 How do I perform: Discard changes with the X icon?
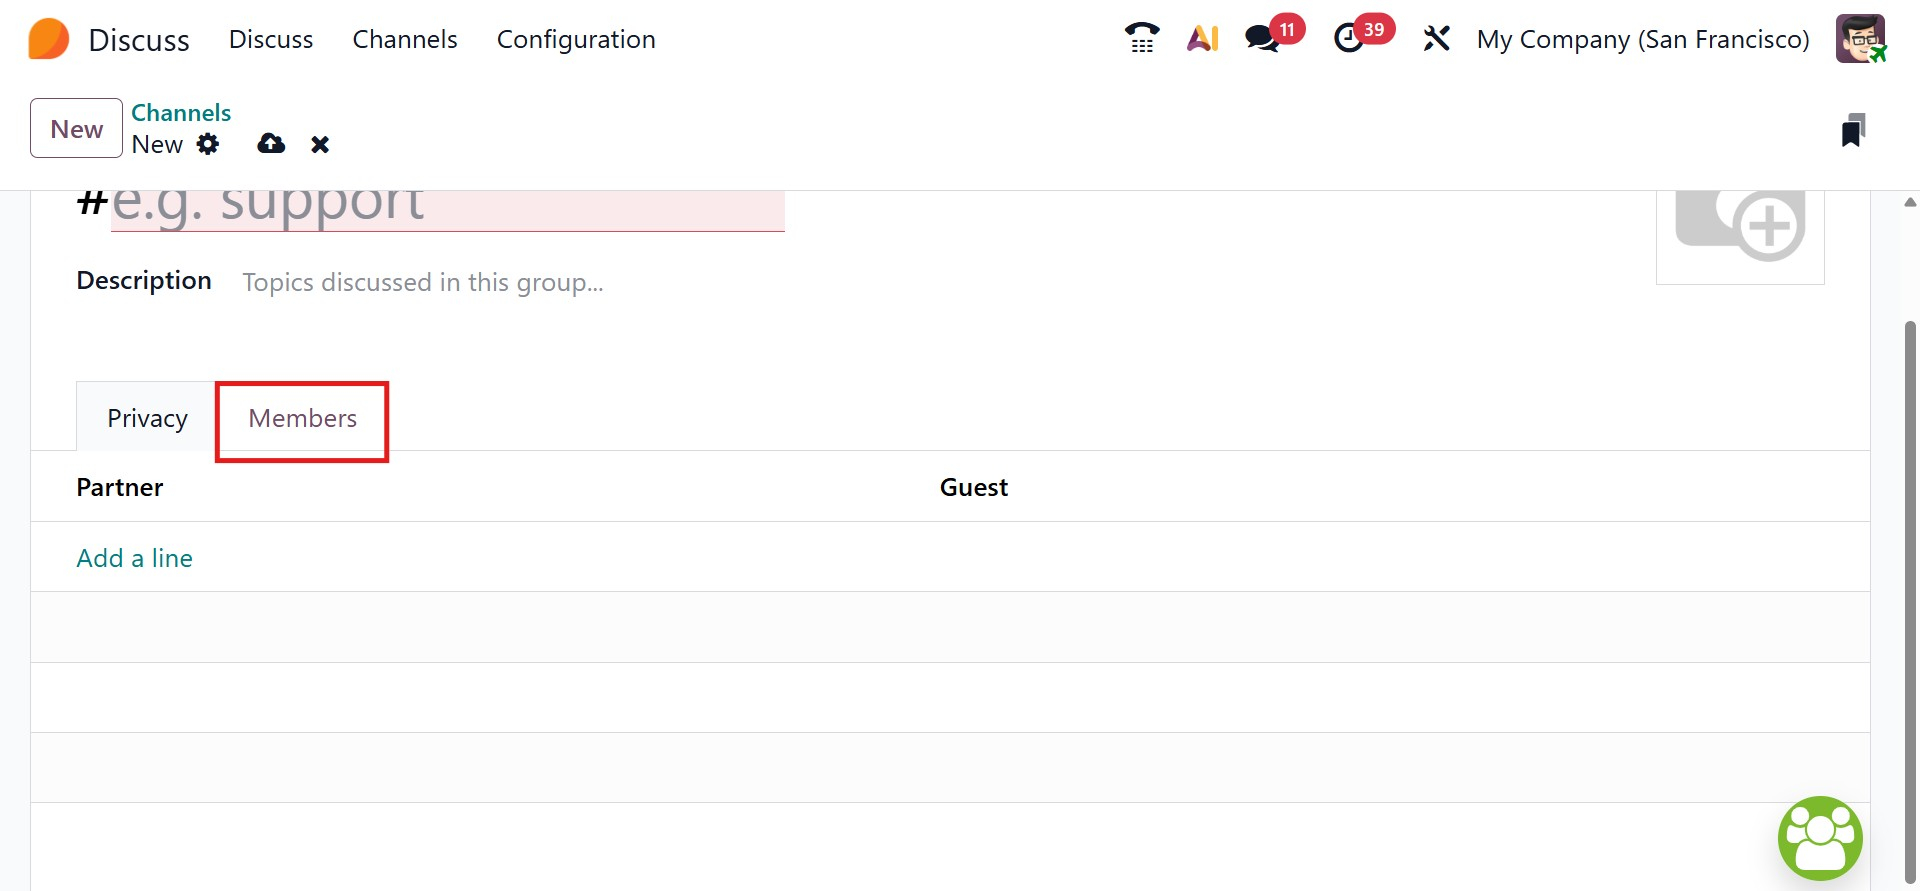pos(320,145)
